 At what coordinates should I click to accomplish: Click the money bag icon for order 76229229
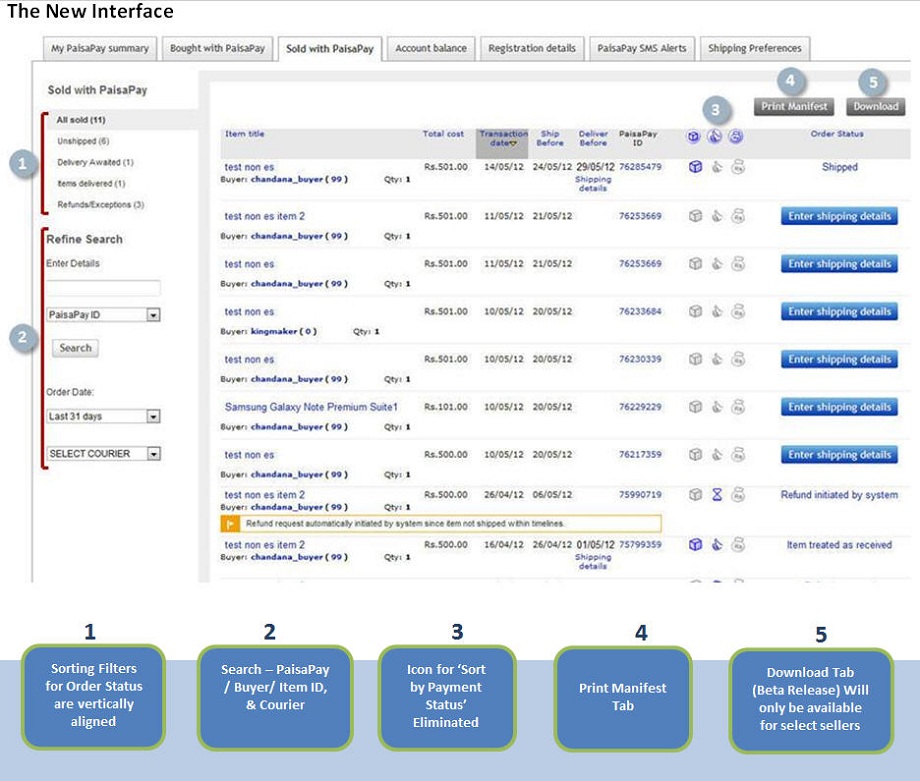[738, 407]
